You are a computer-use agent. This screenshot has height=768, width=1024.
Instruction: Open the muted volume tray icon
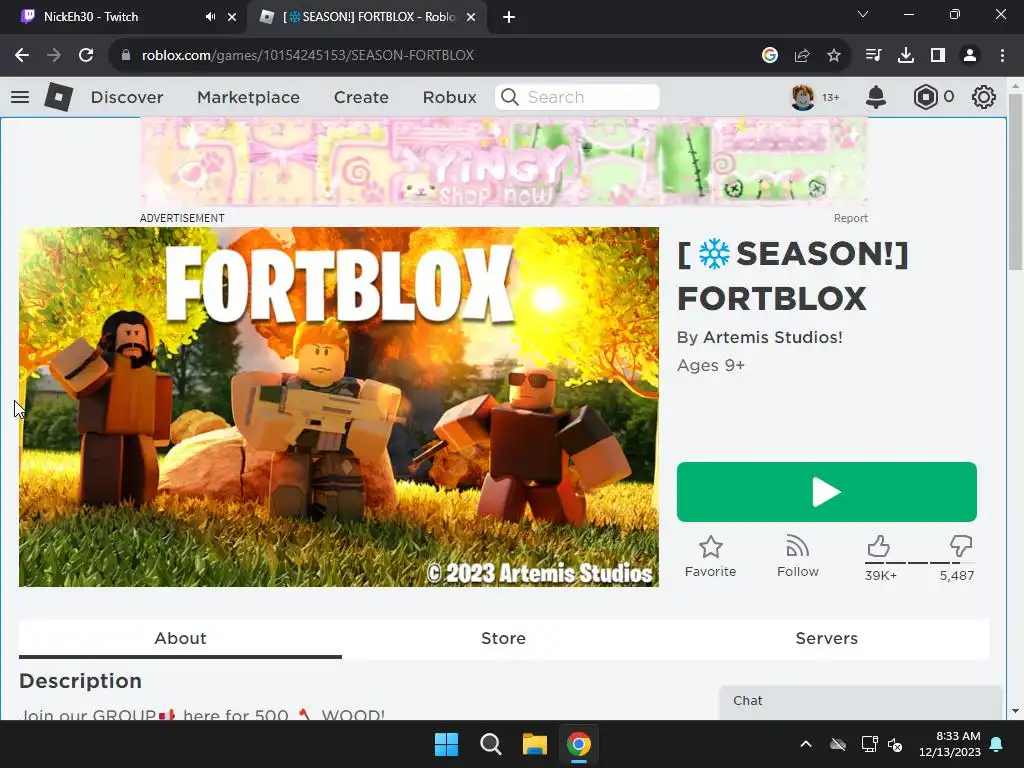point(895,744)
